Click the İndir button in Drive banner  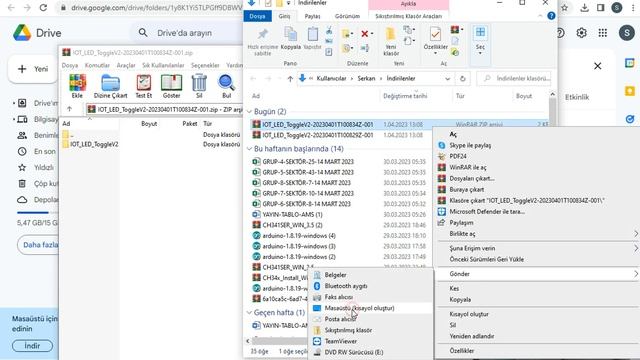coord(32,346)
